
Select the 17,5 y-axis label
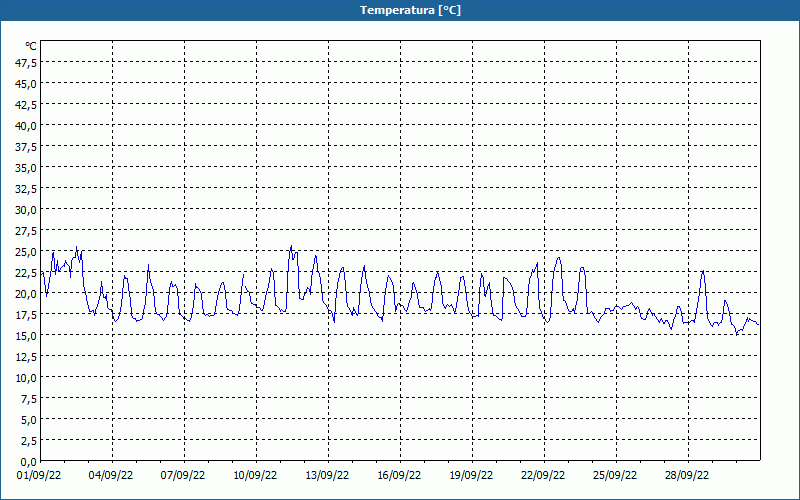[26, 315]
